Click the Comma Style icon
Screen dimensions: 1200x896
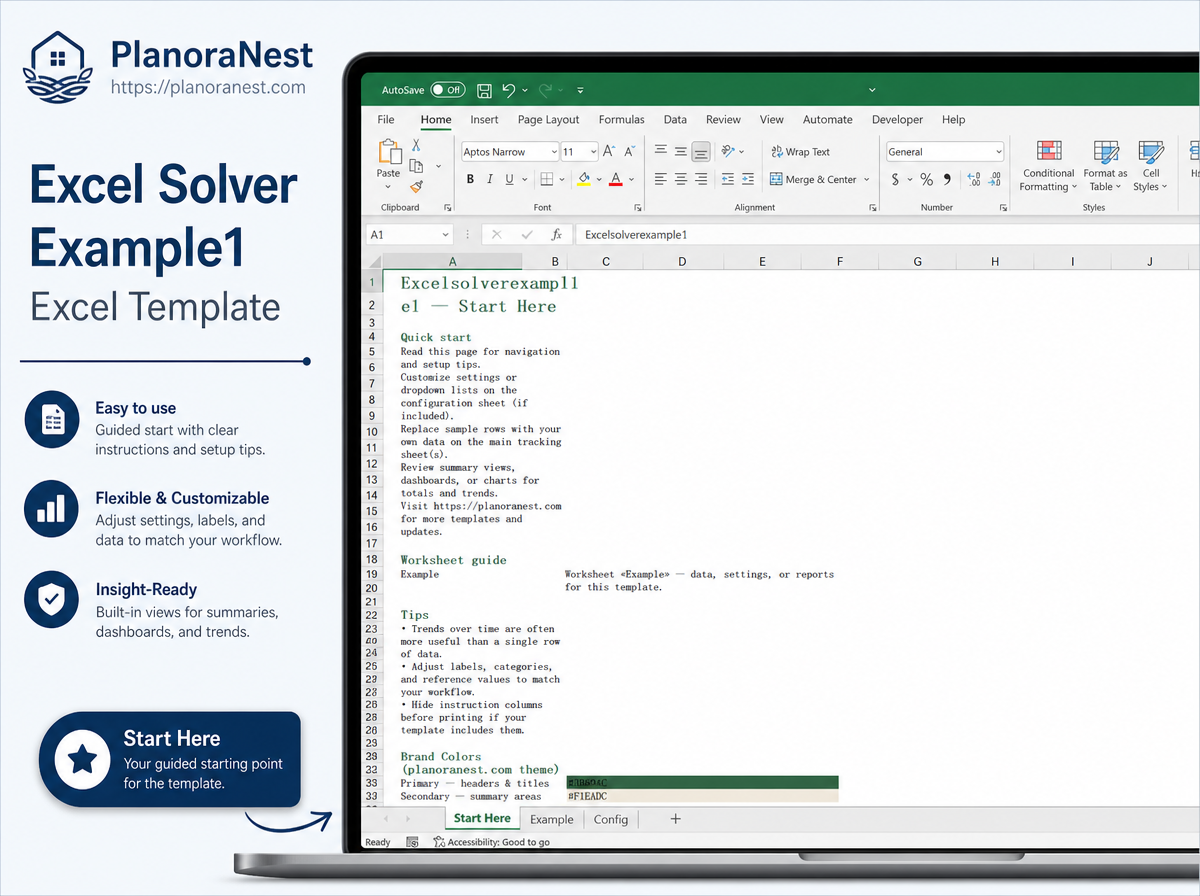click(946, 180)
